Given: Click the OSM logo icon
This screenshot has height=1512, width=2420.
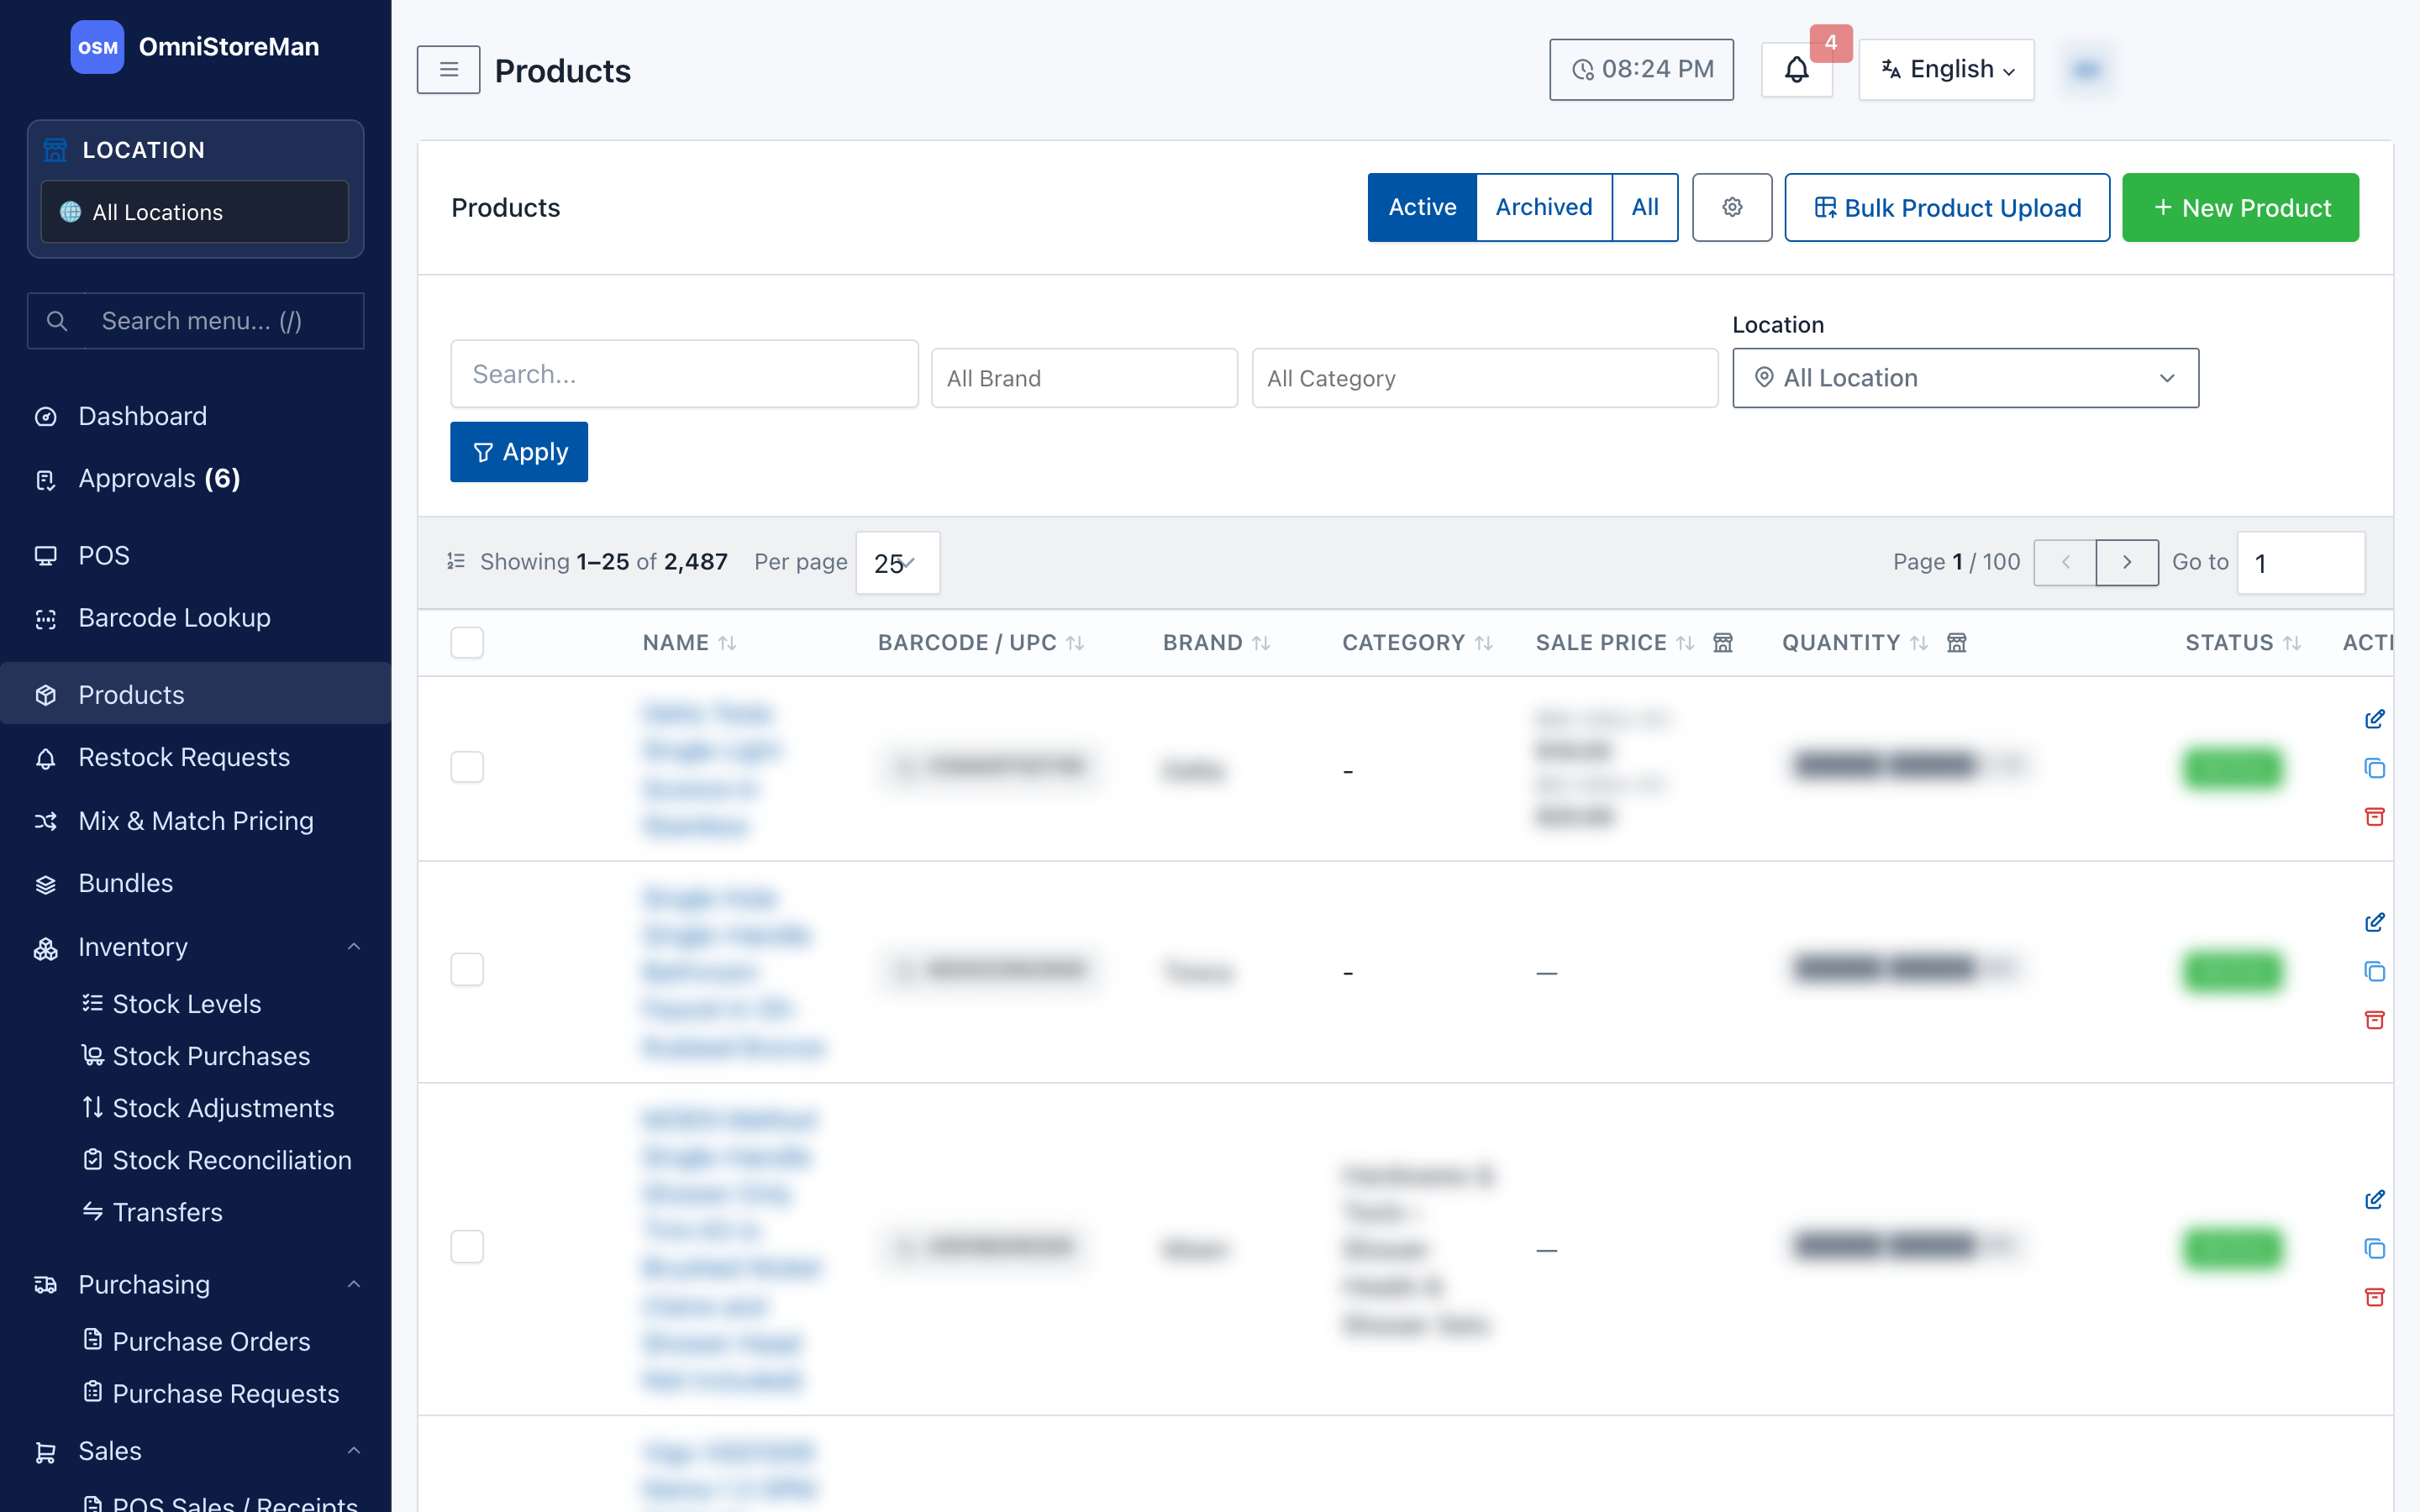Looking at the screenshot, I should coord(97,47).
